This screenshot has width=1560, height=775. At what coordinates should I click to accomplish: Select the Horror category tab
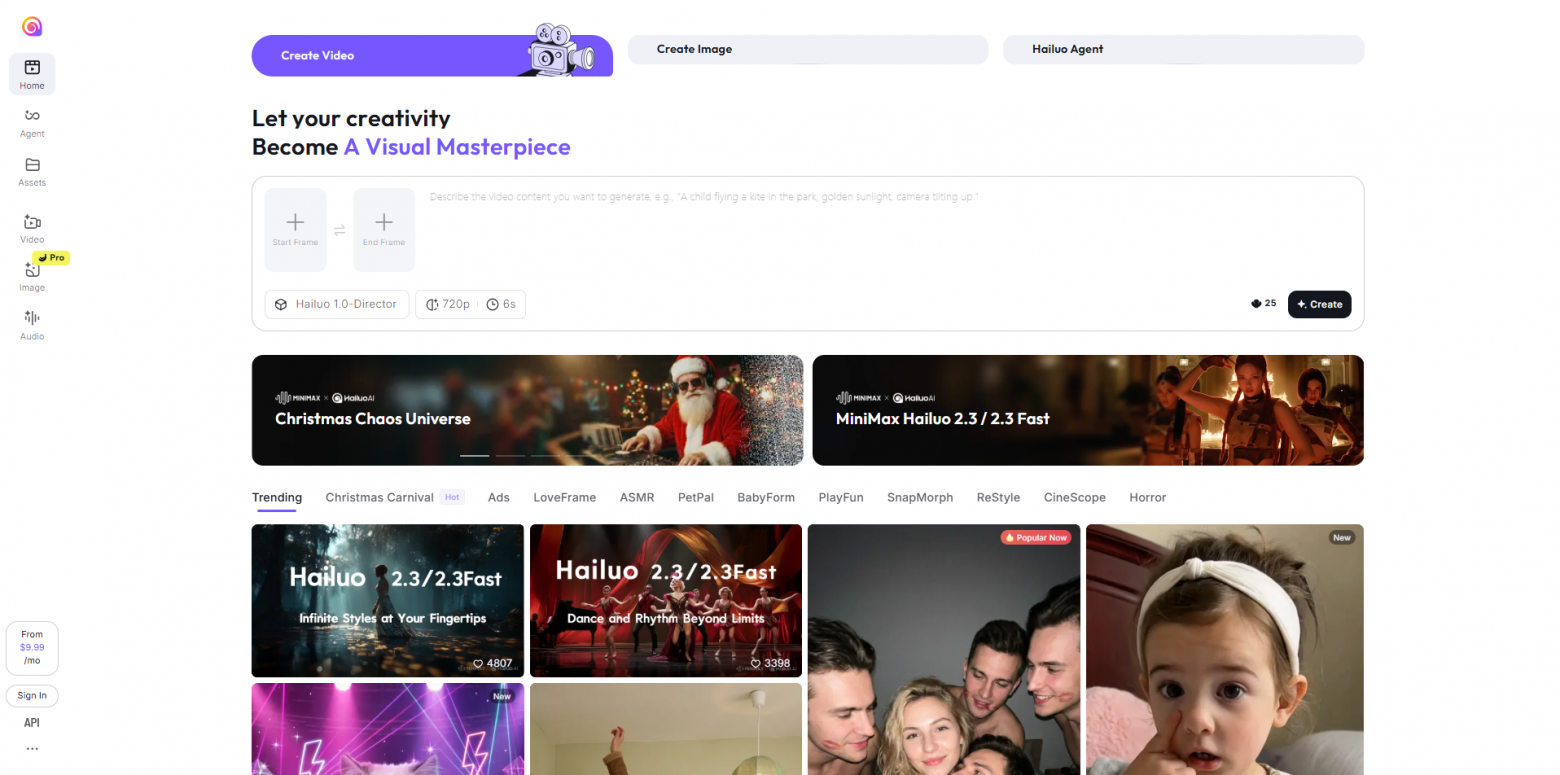click(x=1147, y=497)
